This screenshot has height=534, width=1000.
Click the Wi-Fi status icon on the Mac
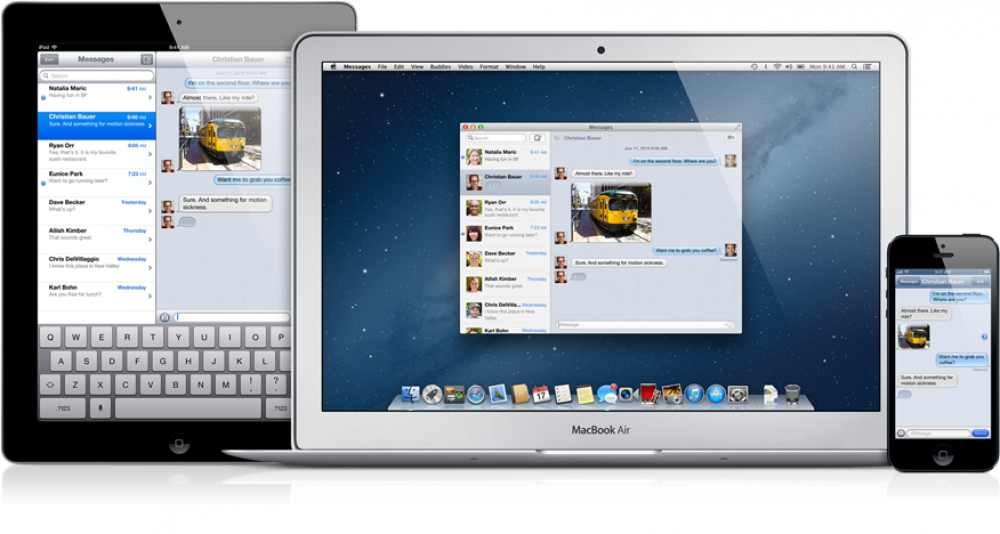777,66
